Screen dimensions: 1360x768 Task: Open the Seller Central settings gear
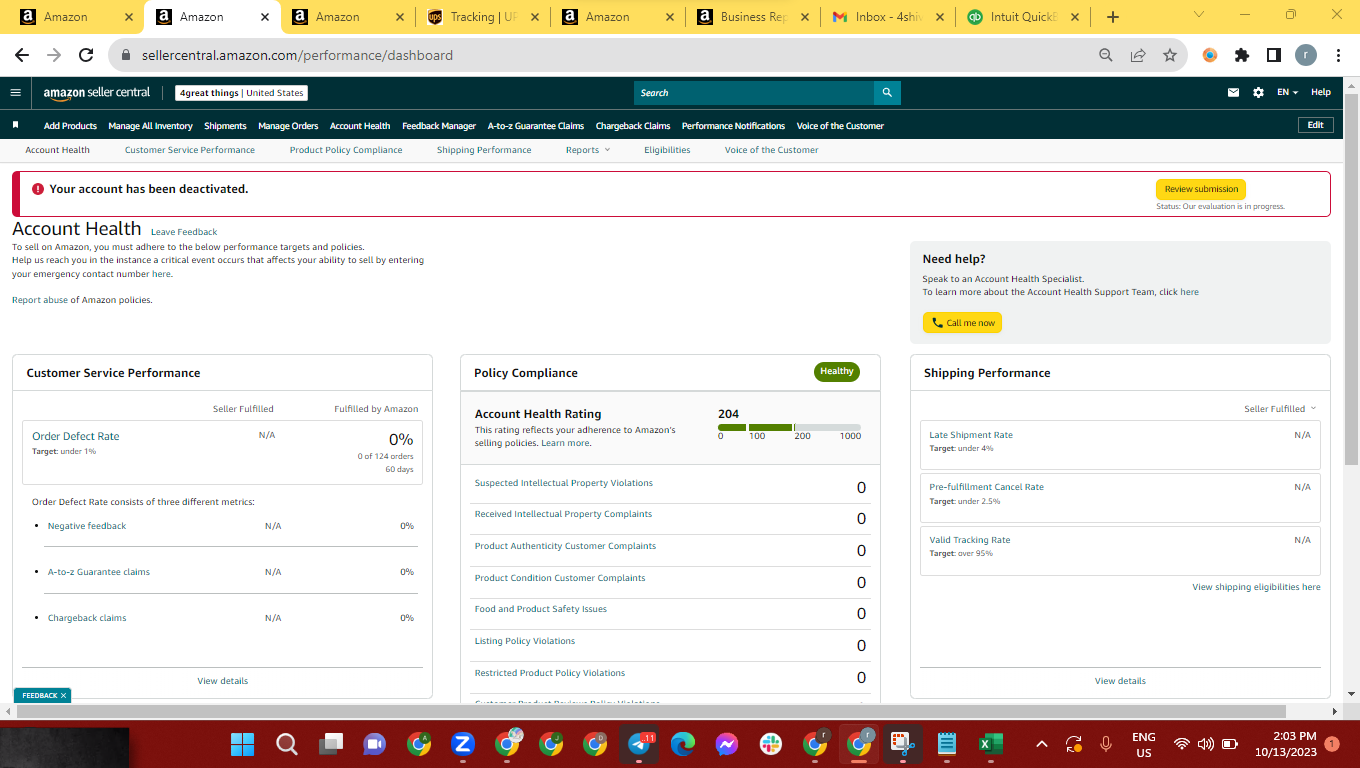pos(1258,93)
